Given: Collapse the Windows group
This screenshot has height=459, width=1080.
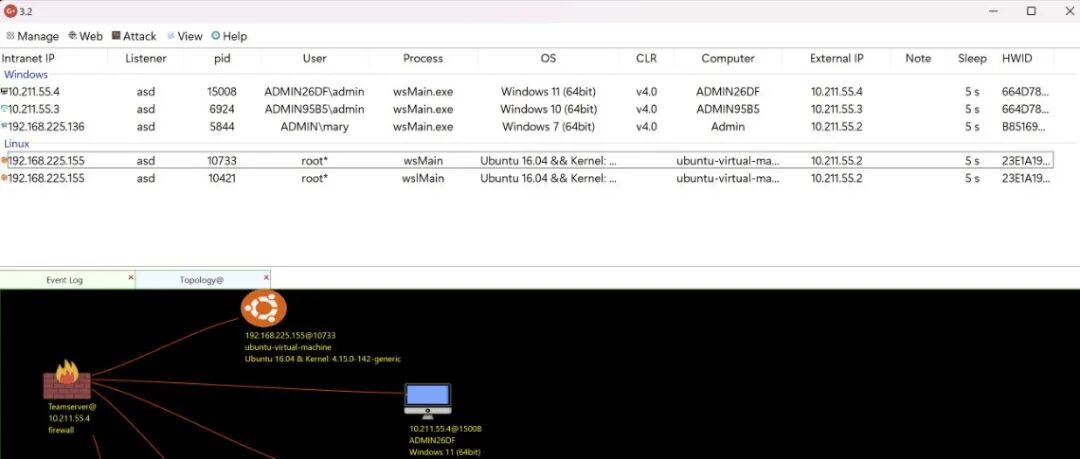Looking at the screenshot, I should 26,74.
